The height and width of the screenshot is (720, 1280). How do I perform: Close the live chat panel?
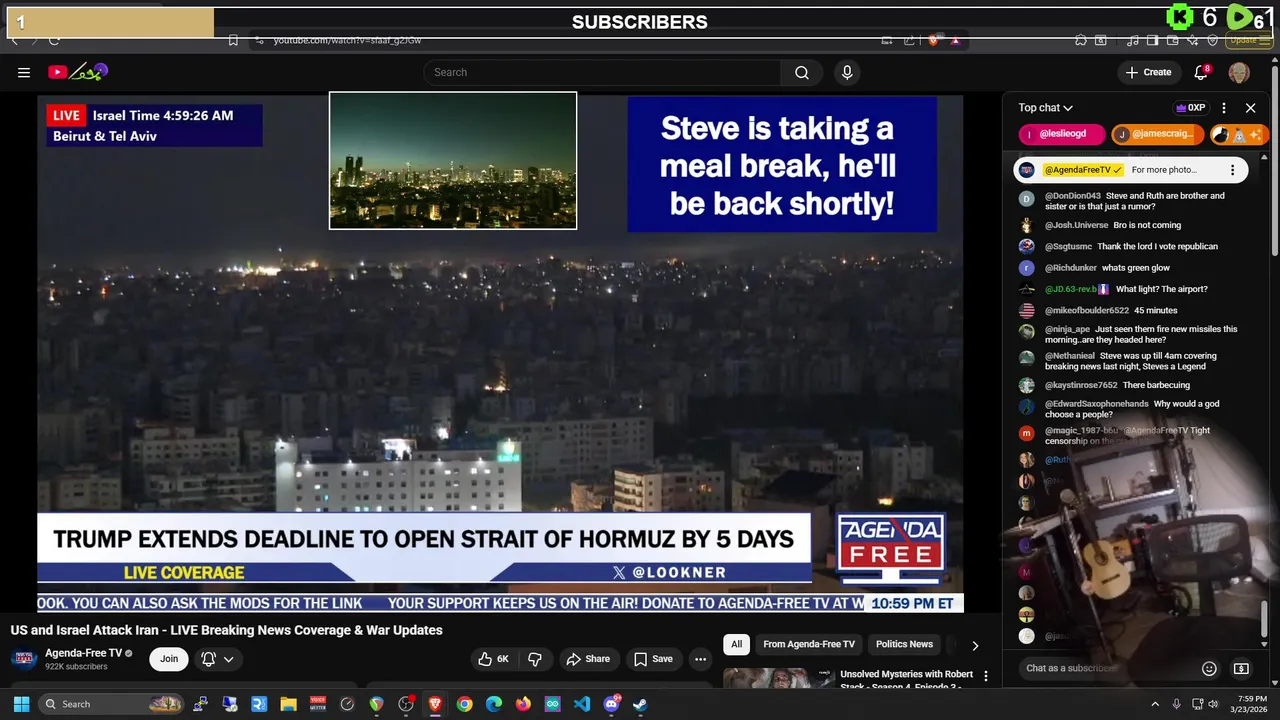[1250, 108]
